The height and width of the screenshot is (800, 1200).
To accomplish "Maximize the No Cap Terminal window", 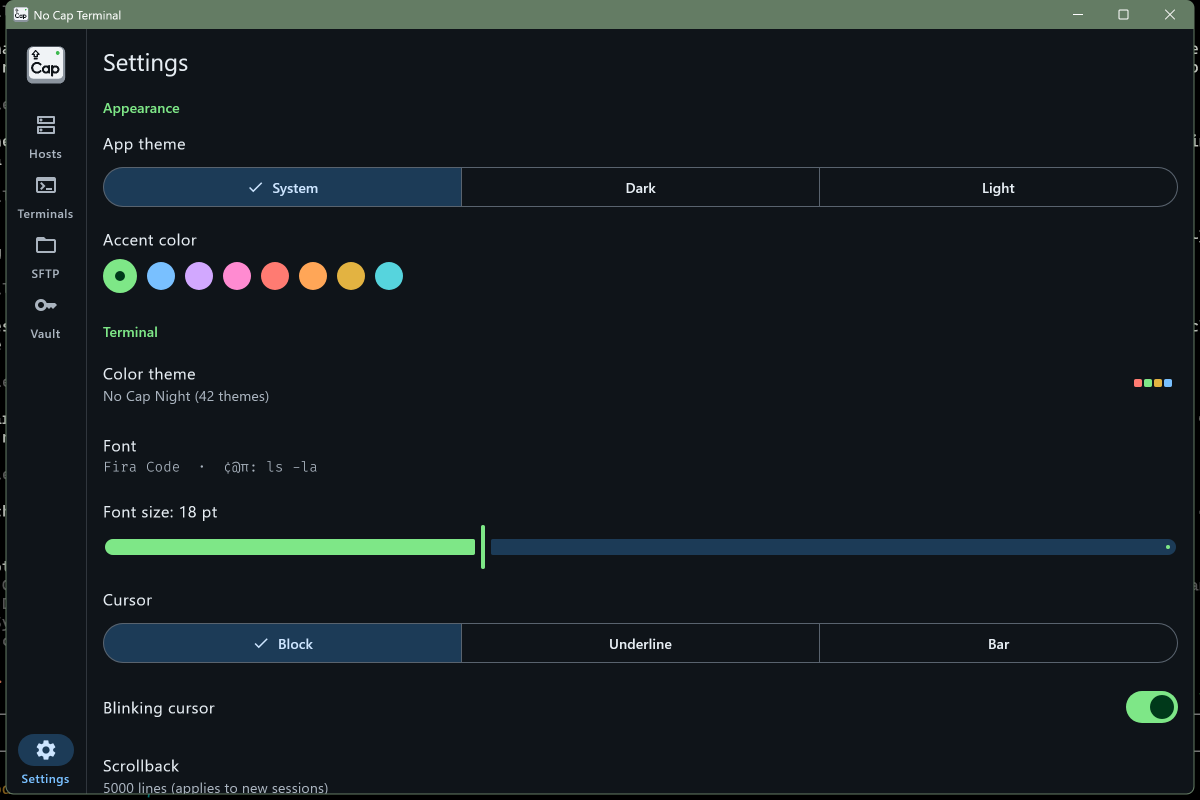I will (1124, 15).
